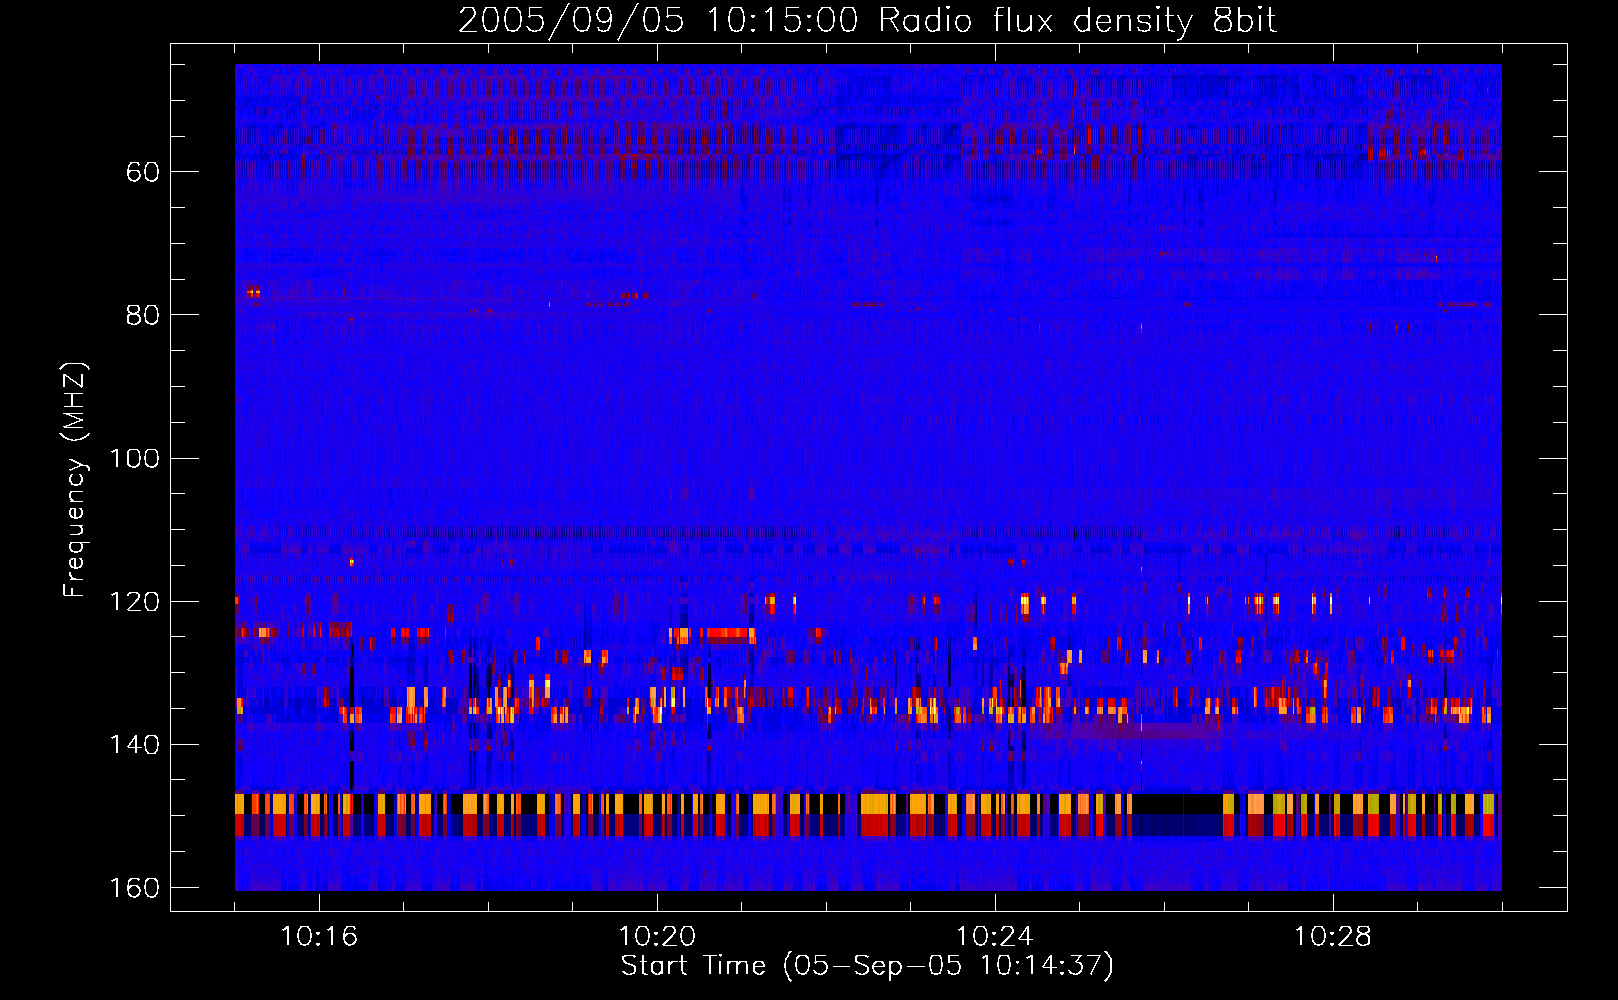The width and height of the screenshot is (1618, 1000).
Task: Click the 140 frequency tick label
Action: 134,745
